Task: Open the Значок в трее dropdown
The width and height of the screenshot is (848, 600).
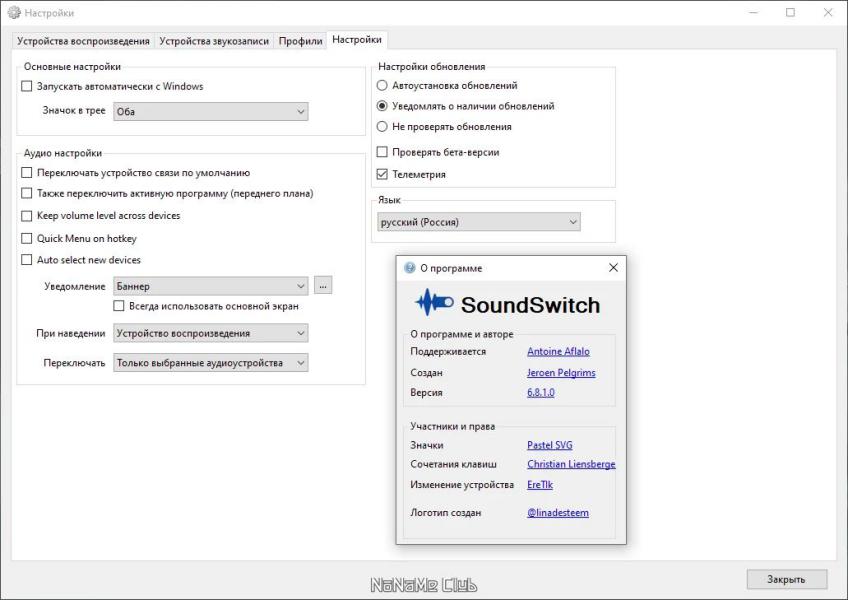Action: coord(210,111)
